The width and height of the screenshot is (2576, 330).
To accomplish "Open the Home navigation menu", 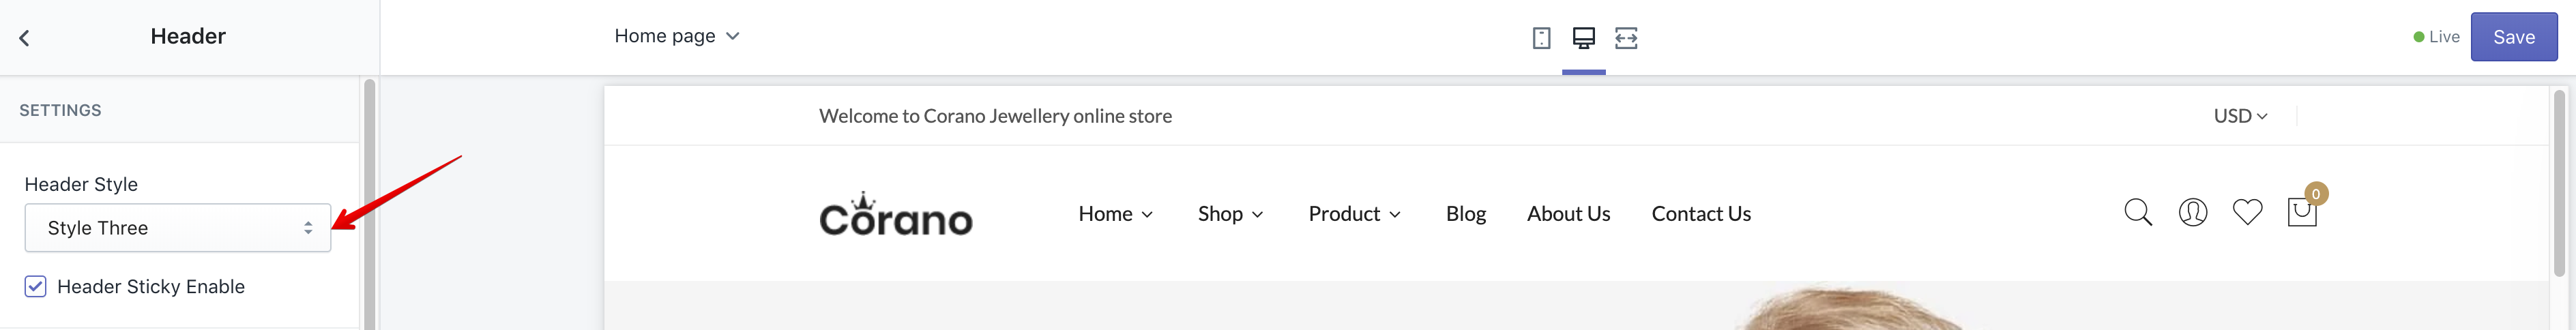I will click(1115, 214).
